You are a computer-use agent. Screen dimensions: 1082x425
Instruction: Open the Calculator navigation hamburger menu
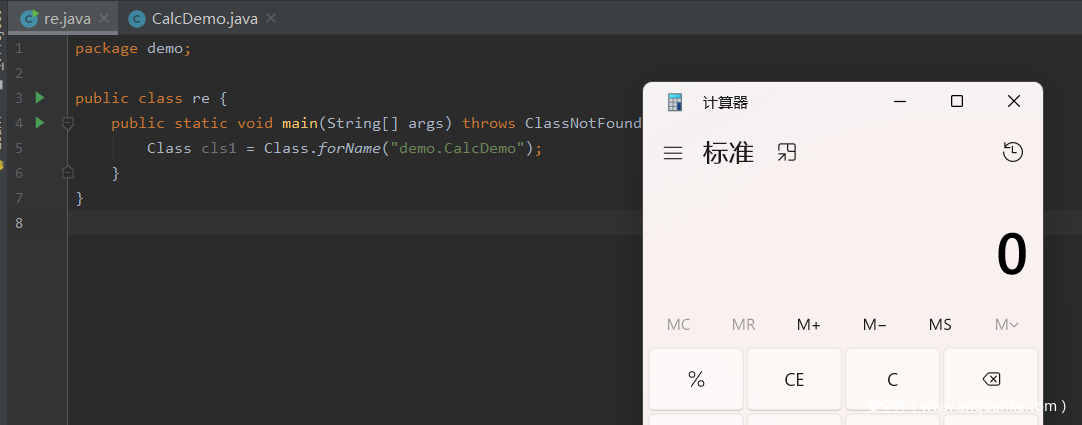click(673, 153)
